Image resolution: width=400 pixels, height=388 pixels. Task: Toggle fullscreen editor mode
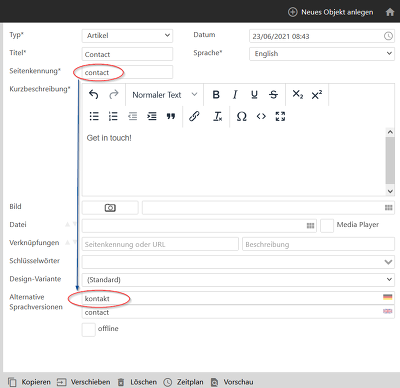pyautogui.click(x=280, y=116)
